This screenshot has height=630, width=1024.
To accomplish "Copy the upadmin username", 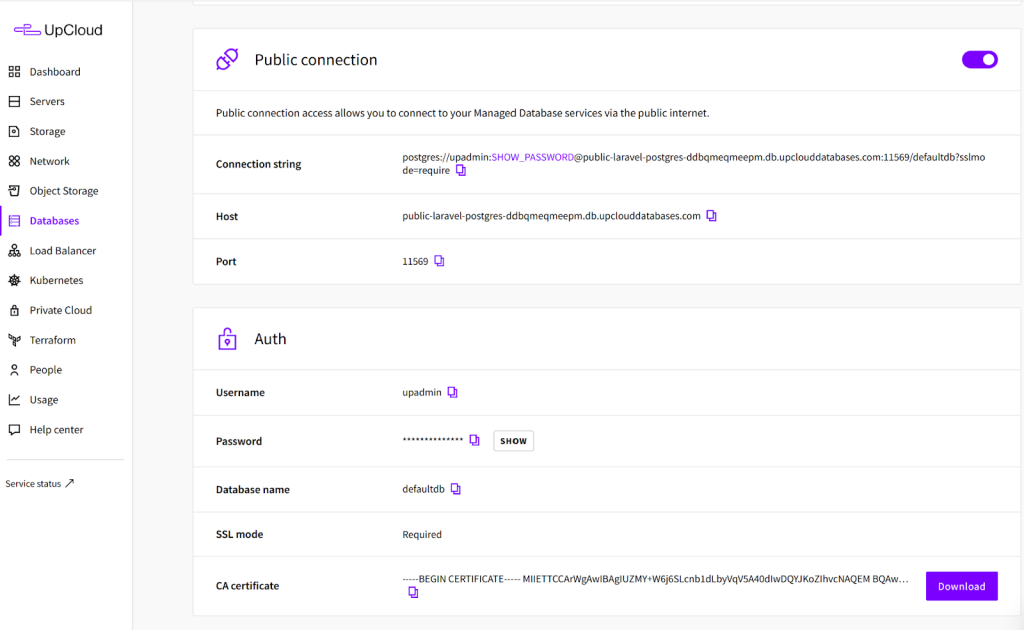I will 452,393.
